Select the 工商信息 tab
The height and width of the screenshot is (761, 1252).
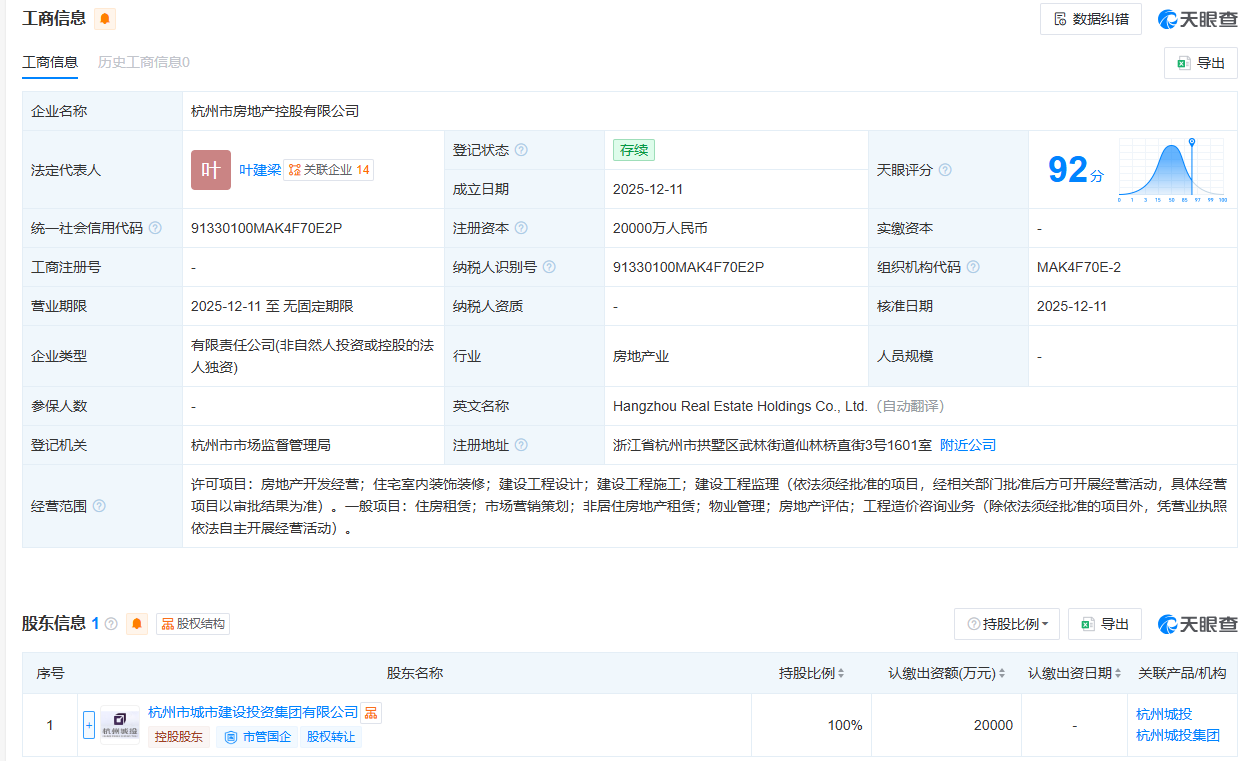pyautogui.click(x=49, y=62)
